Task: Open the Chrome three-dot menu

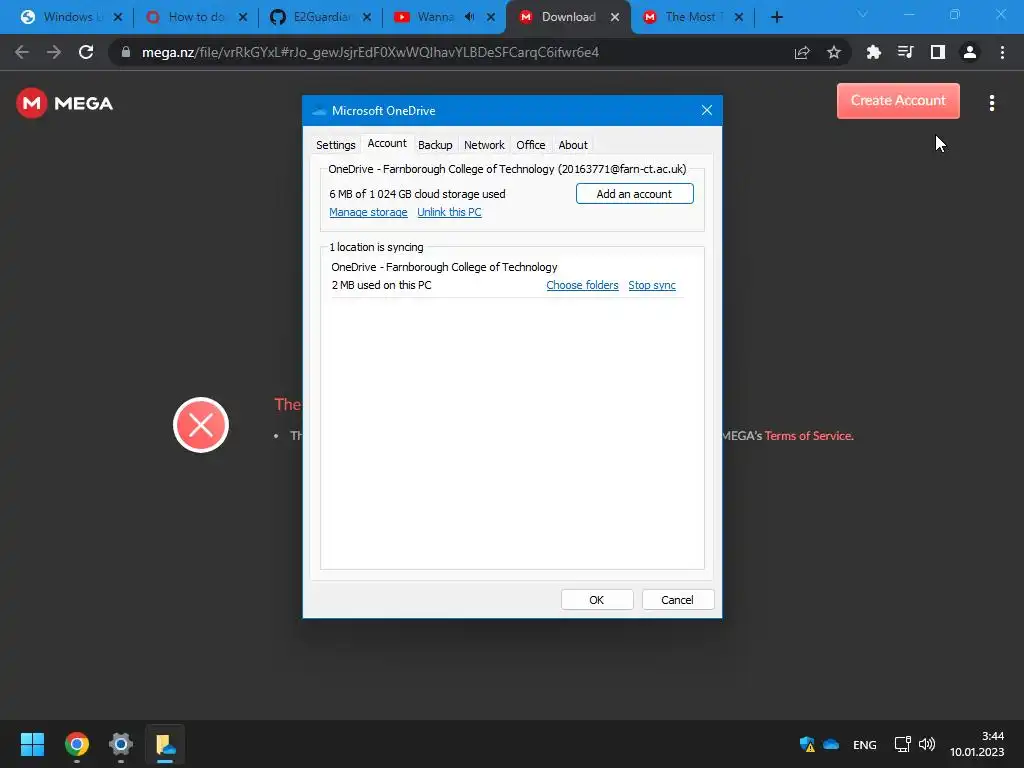Action: [x=1002, y=52]
